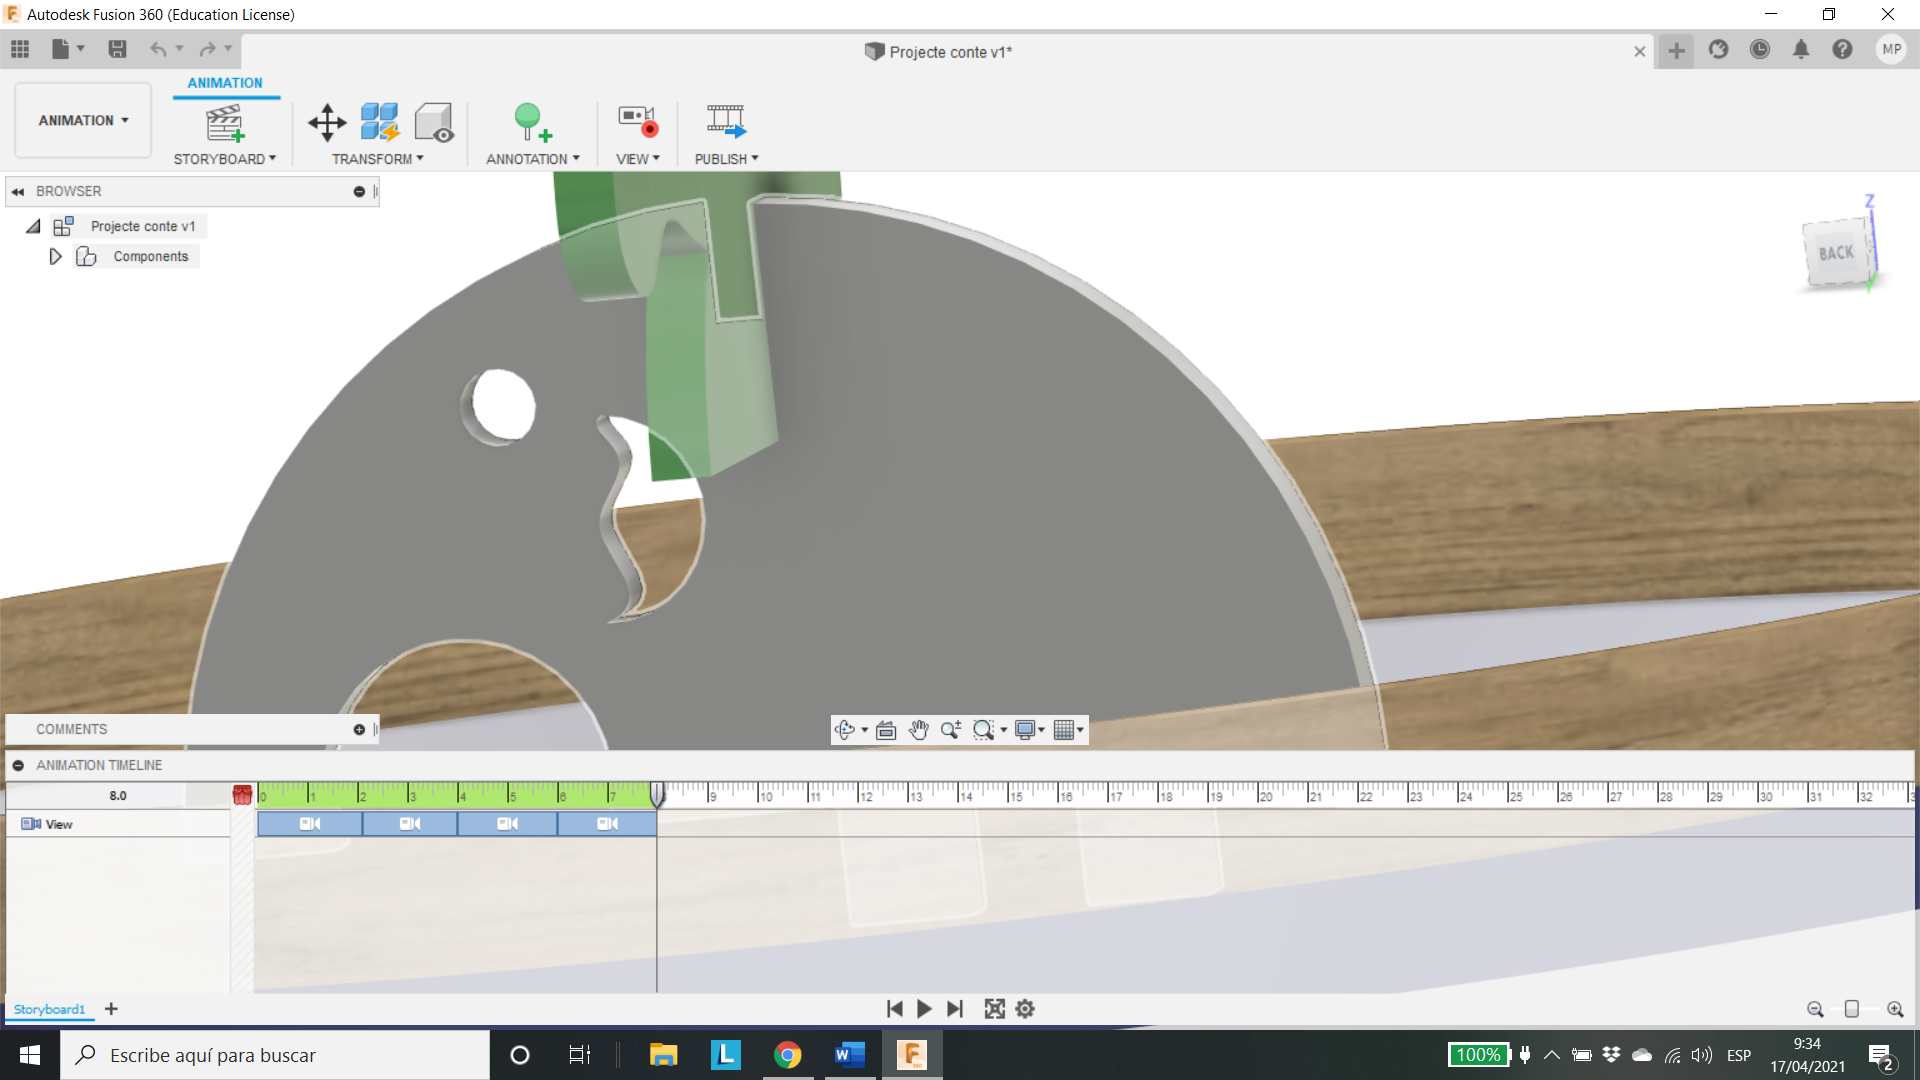Switch to the Storyboard1 tab

[50, 1010]
